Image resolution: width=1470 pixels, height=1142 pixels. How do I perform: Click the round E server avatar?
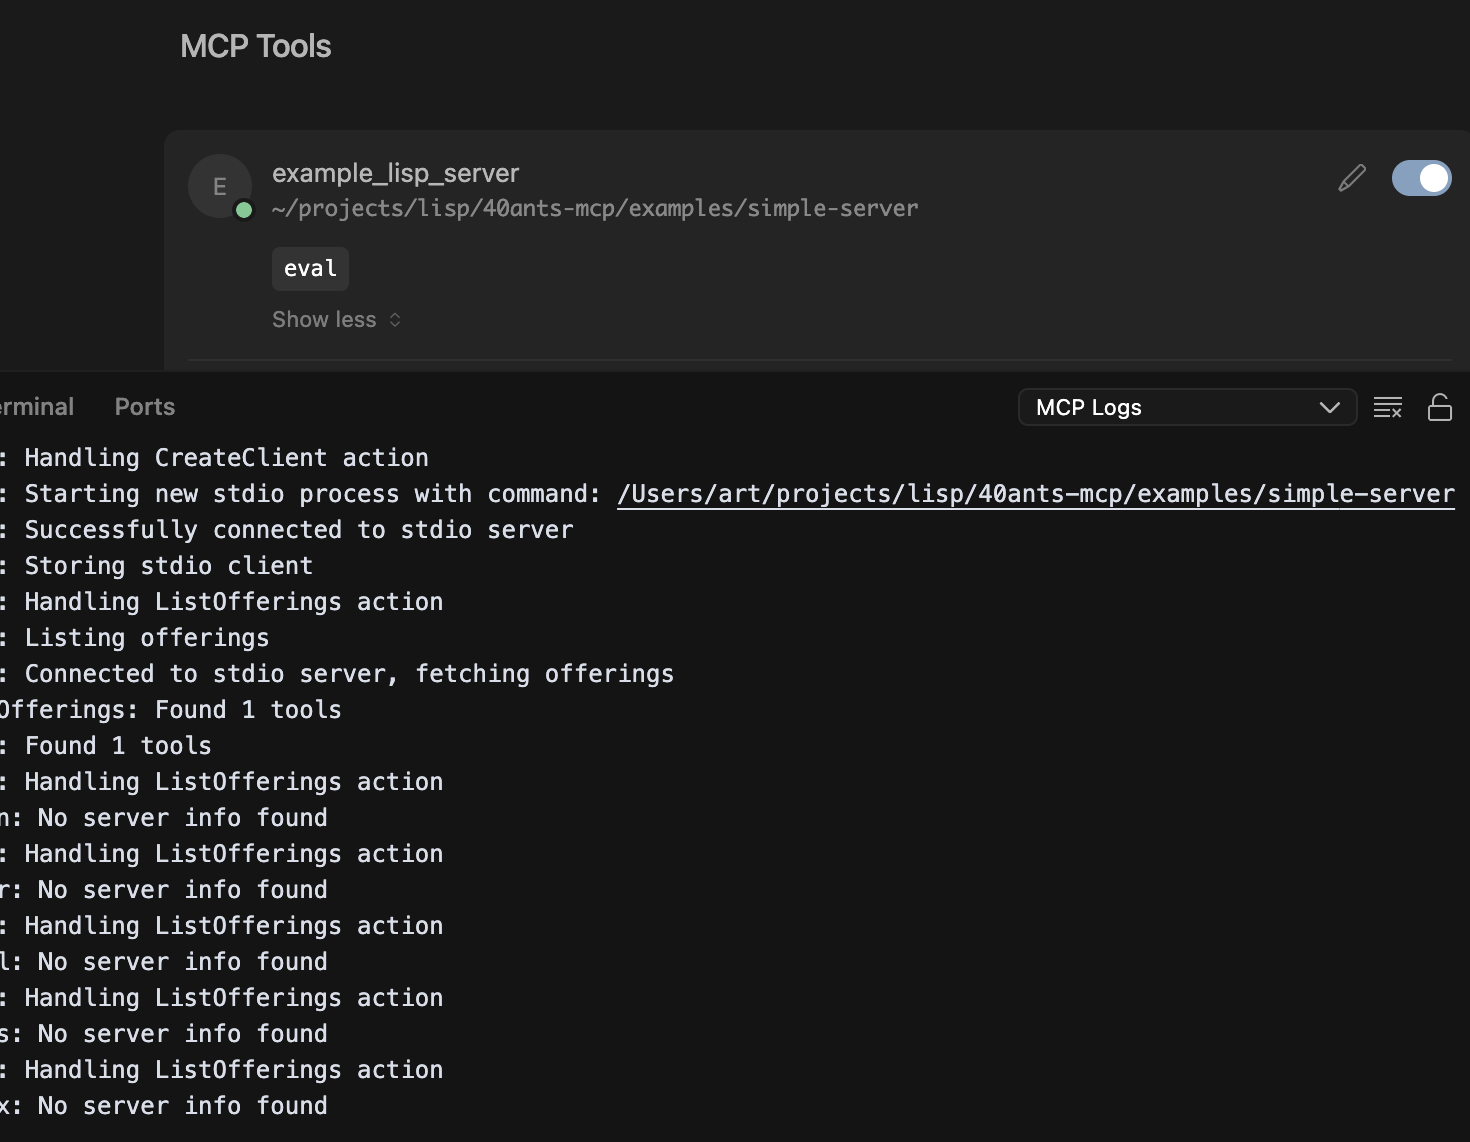(x=219, y=186)
